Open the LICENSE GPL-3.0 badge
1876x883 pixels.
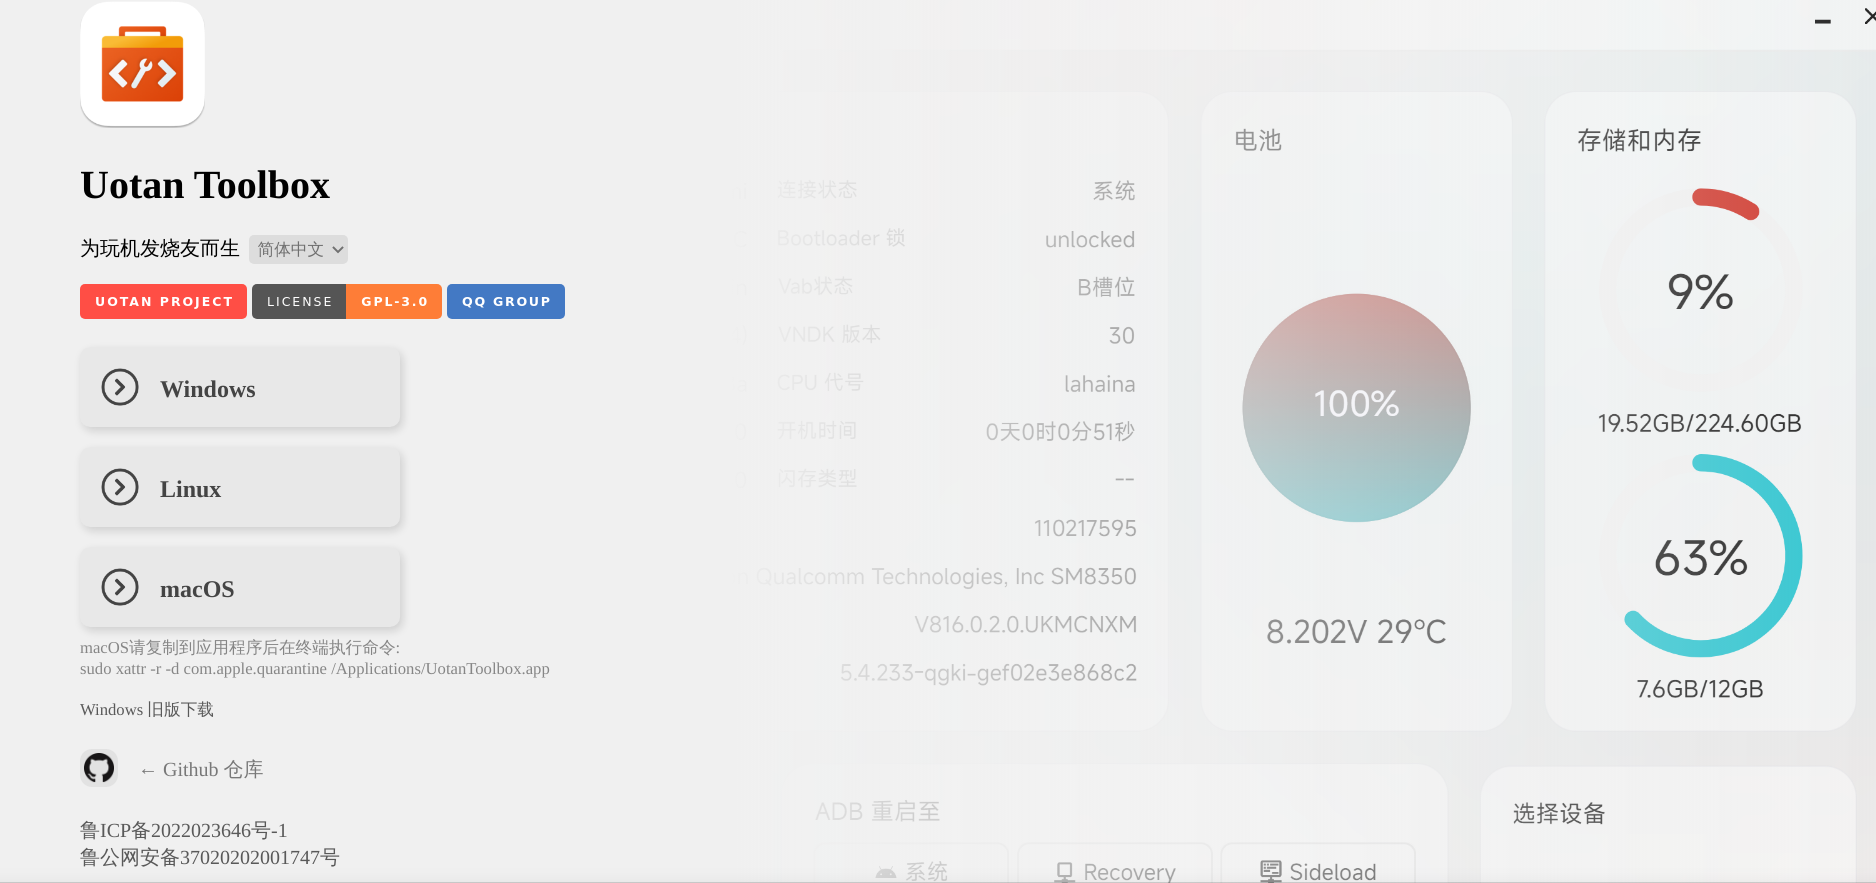pyautogui.click(x=347, y=301)
